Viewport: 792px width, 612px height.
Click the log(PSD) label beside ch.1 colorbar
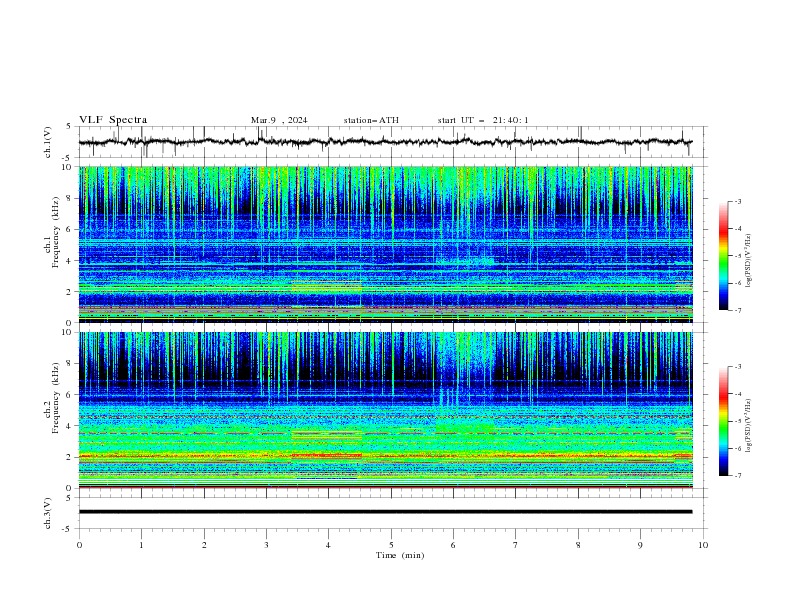pyautogui.click(x=748, y=261)
